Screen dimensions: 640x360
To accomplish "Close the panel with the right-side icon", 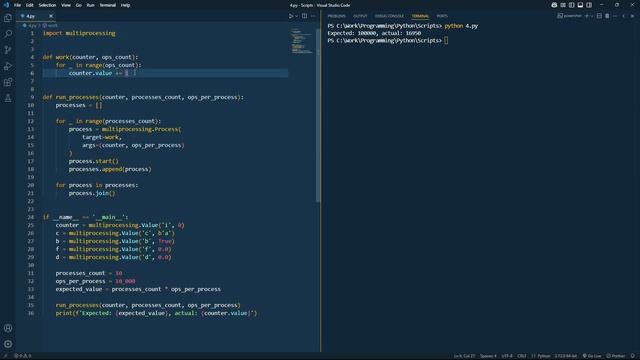I will pos(632,16).
